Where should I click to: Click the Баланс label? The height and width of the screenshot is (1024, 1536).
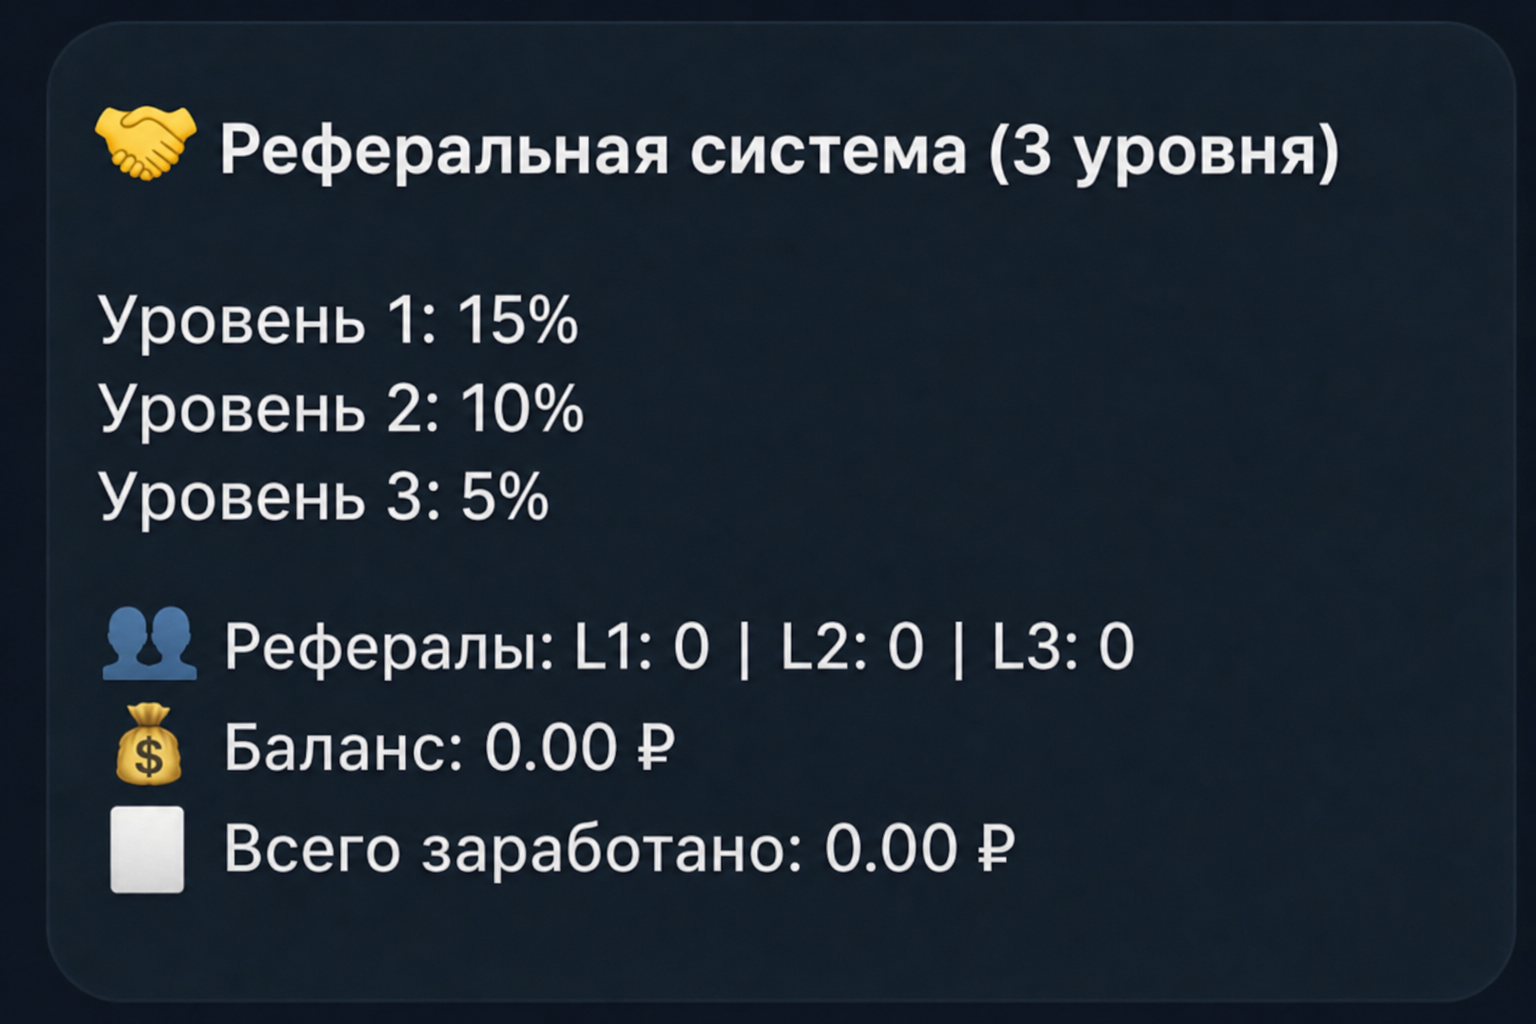click(x=343, y=747)
